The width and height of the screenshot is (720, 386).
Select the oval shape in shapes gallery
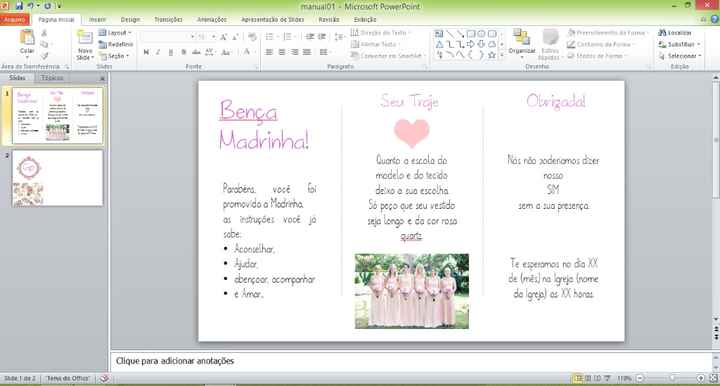(481, 34)
